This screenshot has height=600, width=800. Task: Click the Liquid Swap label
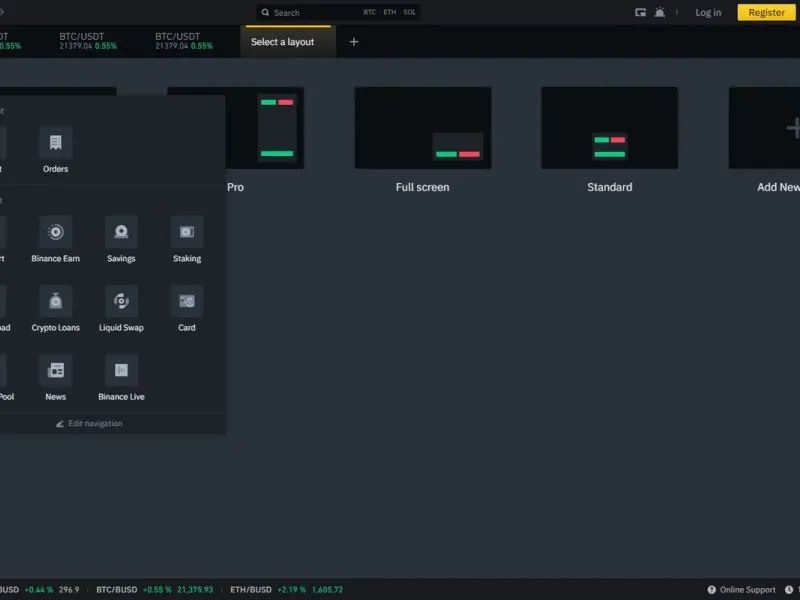click(121, 328)
